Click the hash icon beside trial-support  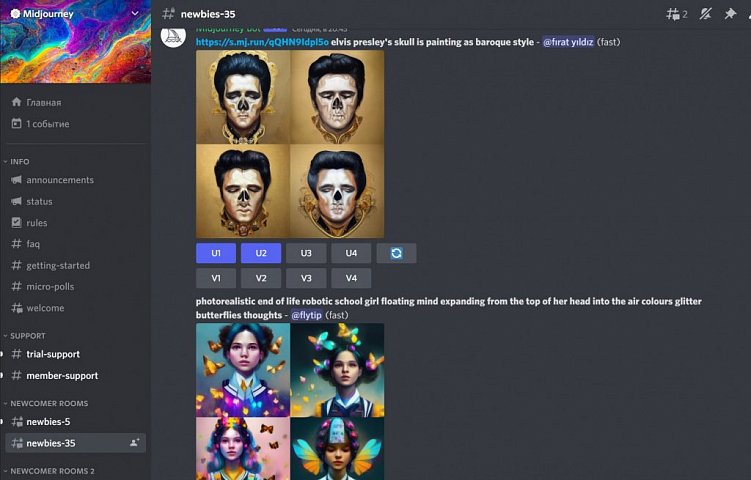16,354
